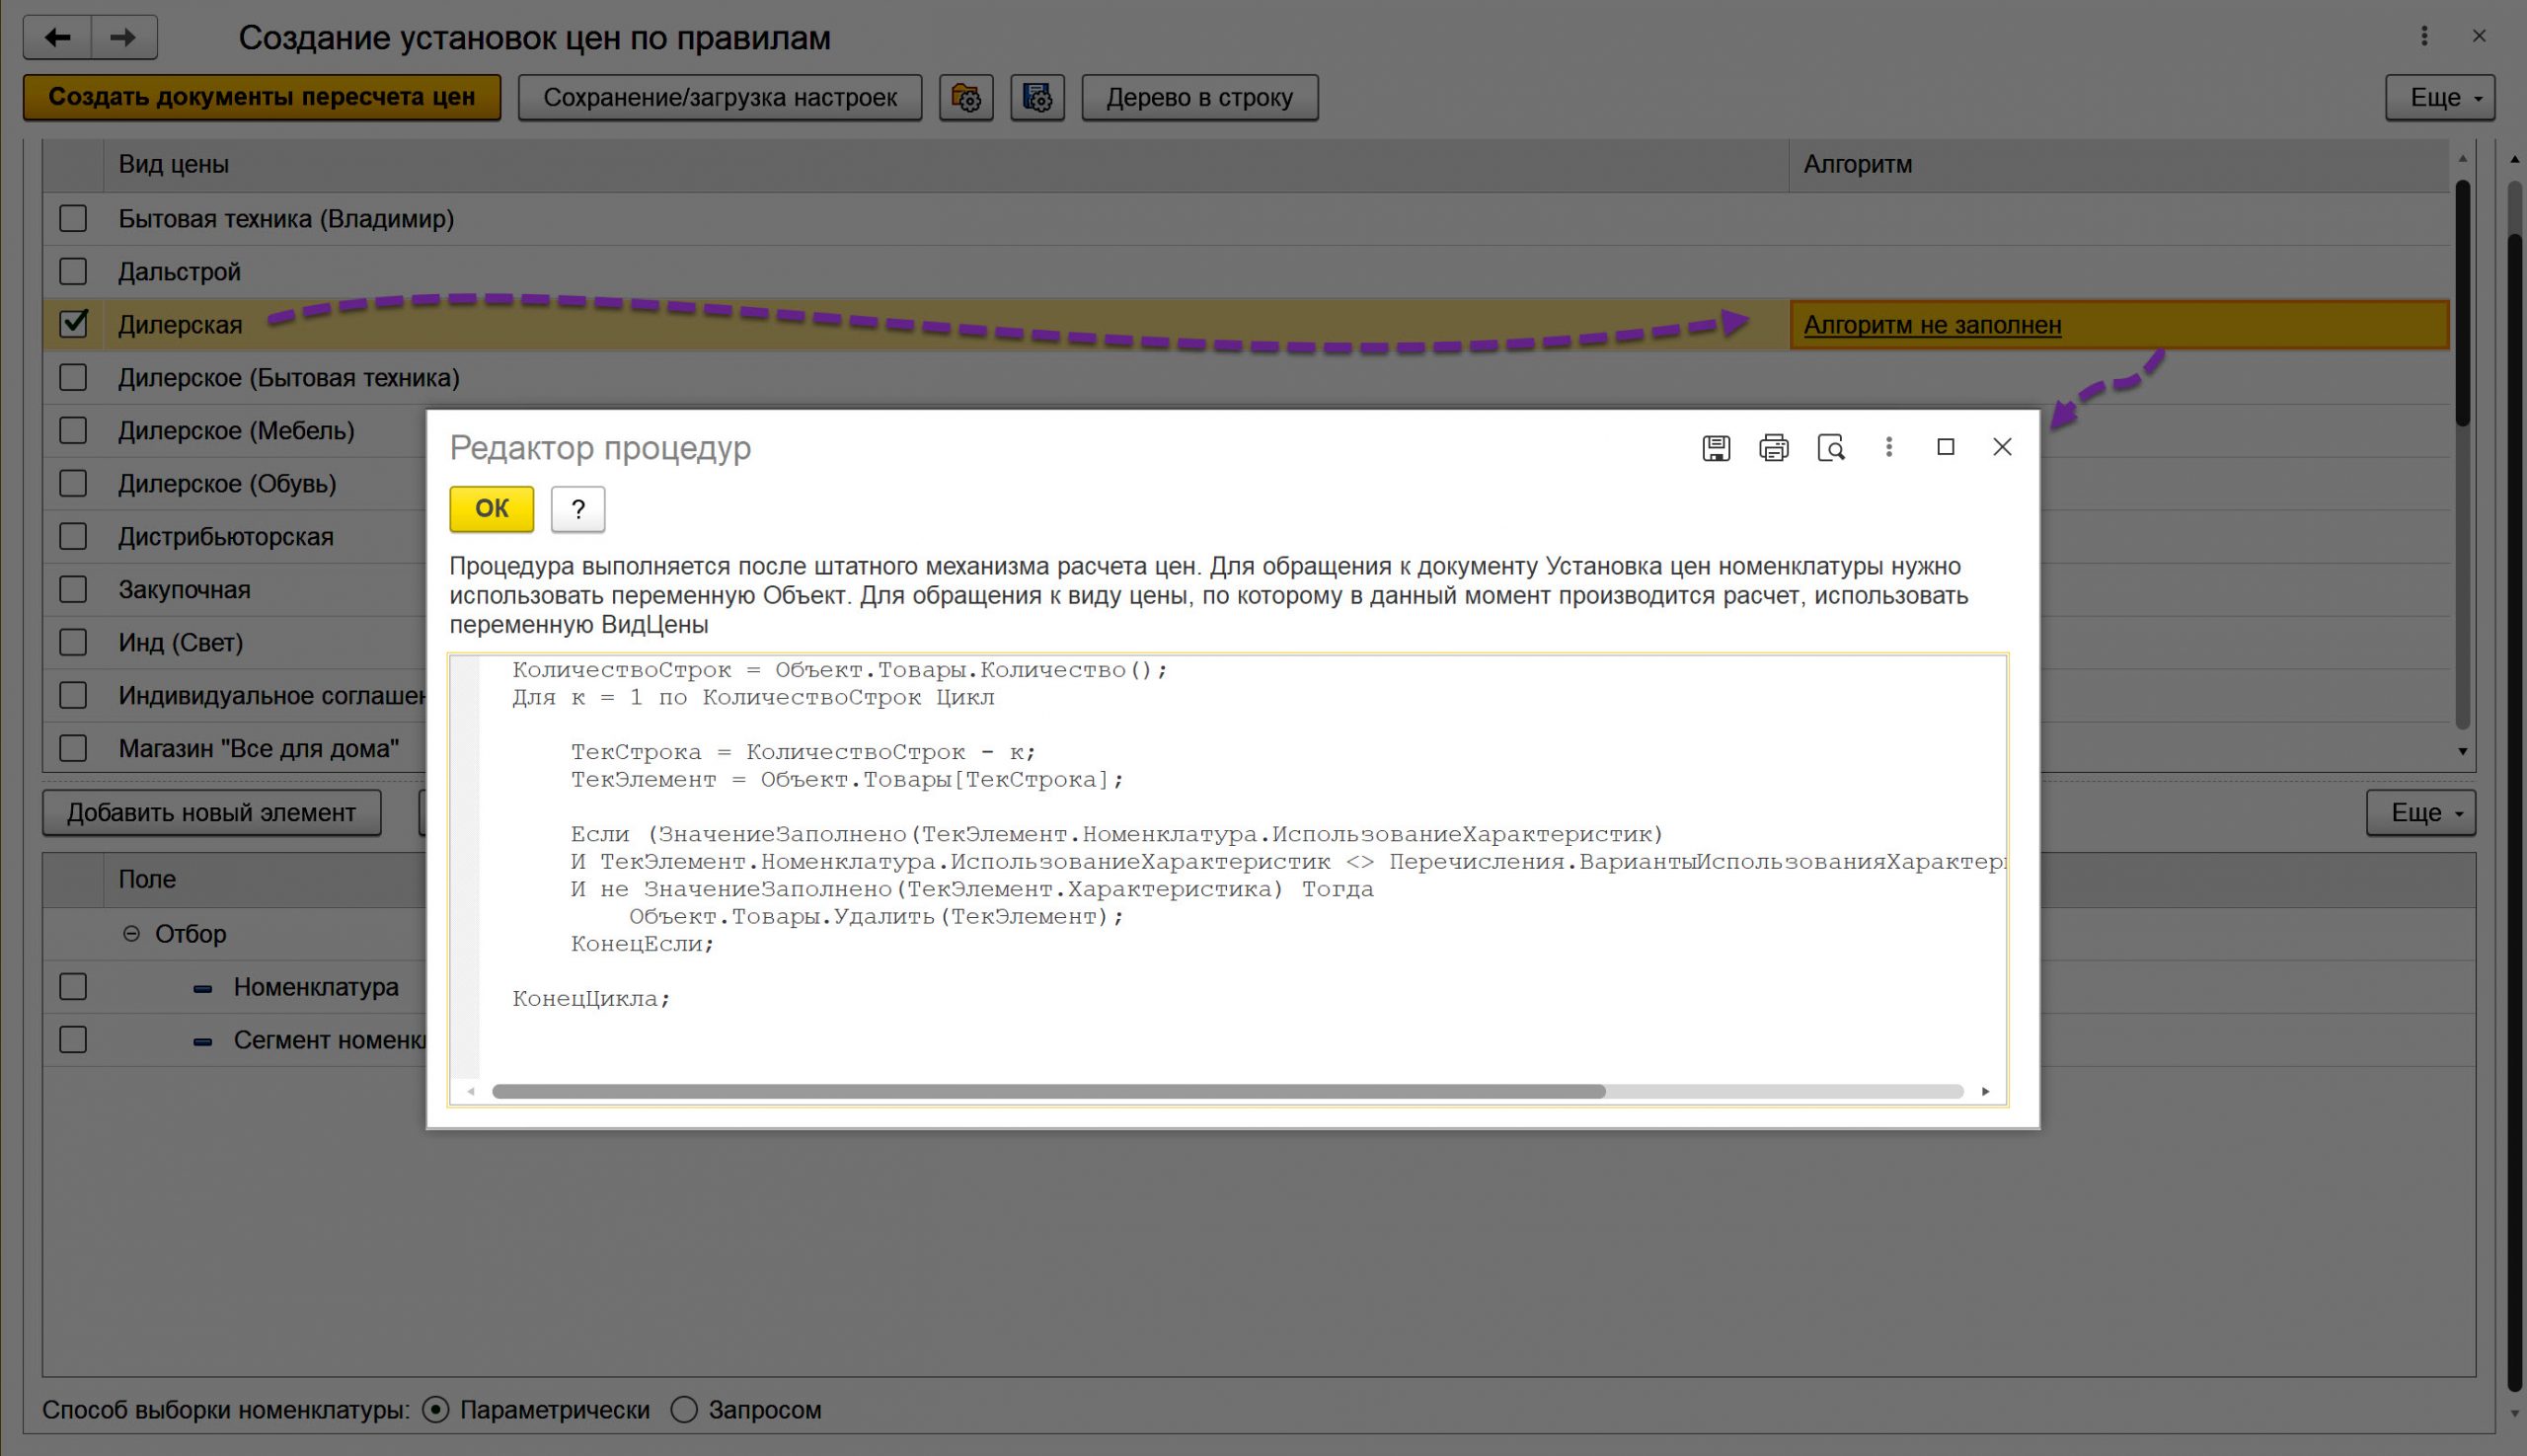The height and width of the screenshot is (1456, 2527).
Task: Check the Закупочная checkbox
Action: click(73, 589)
